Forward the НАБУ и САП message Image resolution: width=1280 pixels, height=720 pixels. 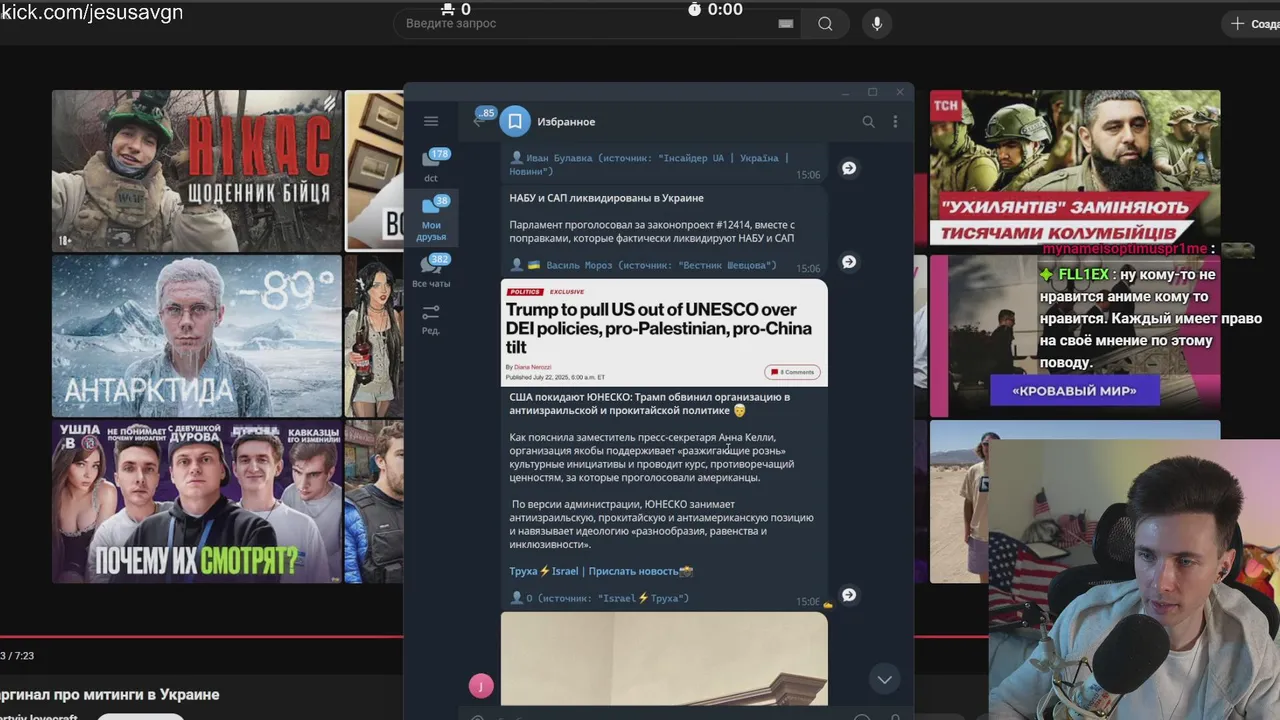[849, 262]
